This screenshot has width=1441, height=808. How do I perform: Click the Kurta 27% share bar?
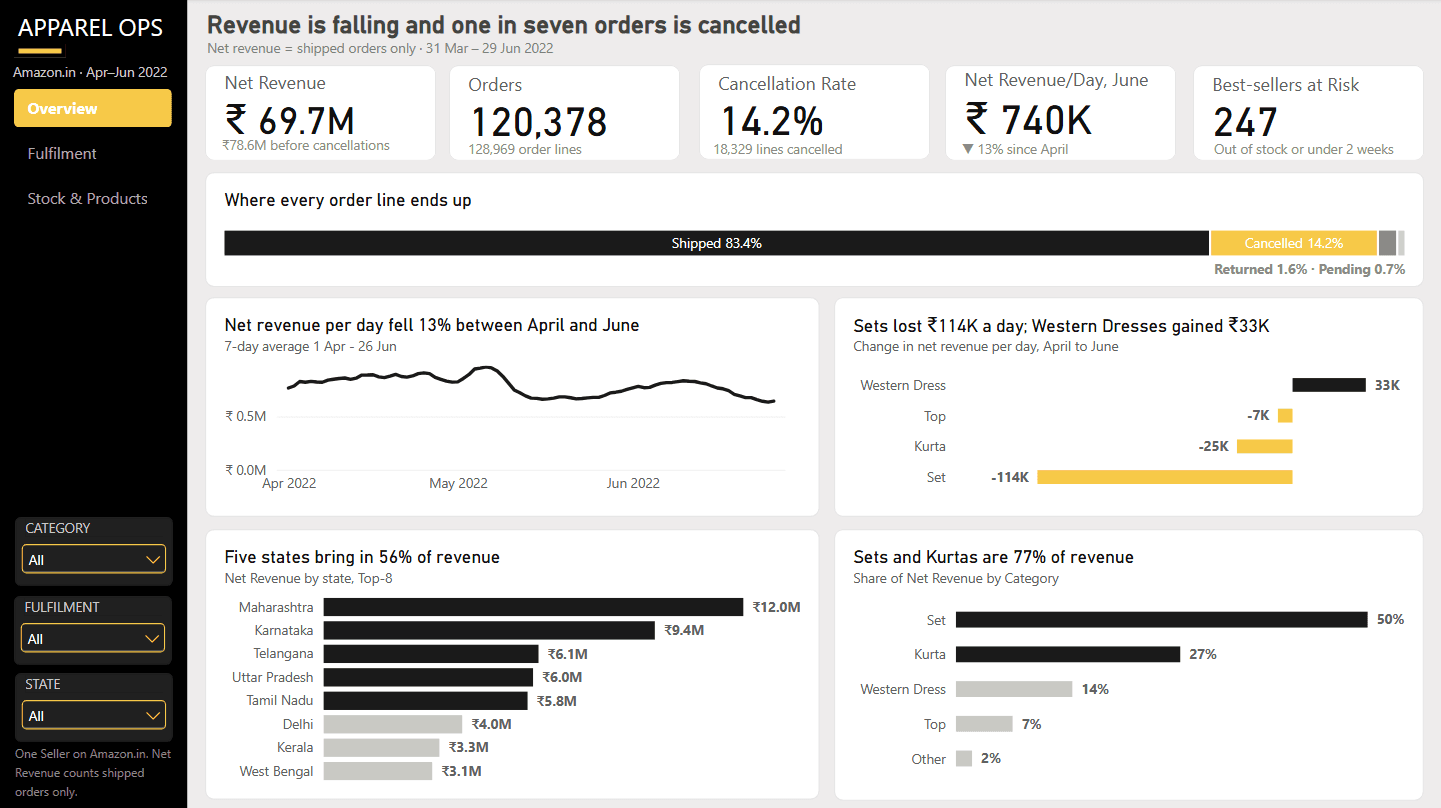(x=1068, y=654)
